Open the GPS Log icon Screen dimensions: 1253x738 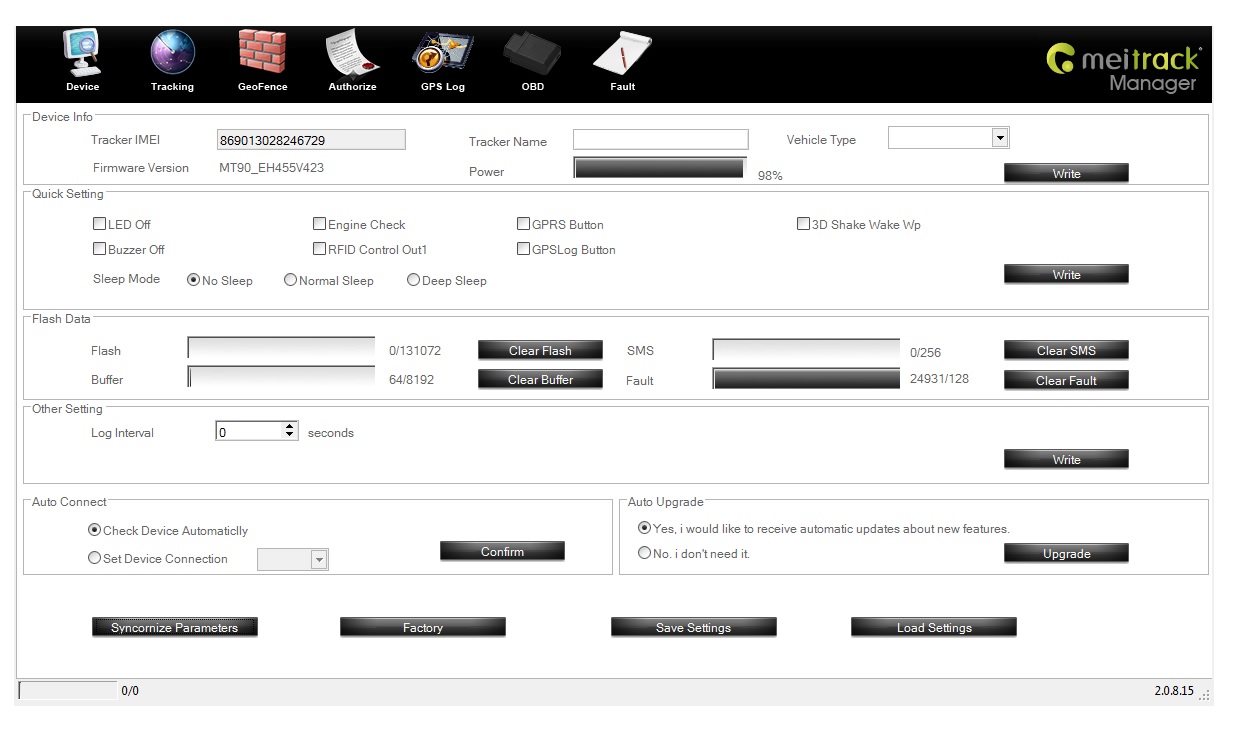[442, 57]
